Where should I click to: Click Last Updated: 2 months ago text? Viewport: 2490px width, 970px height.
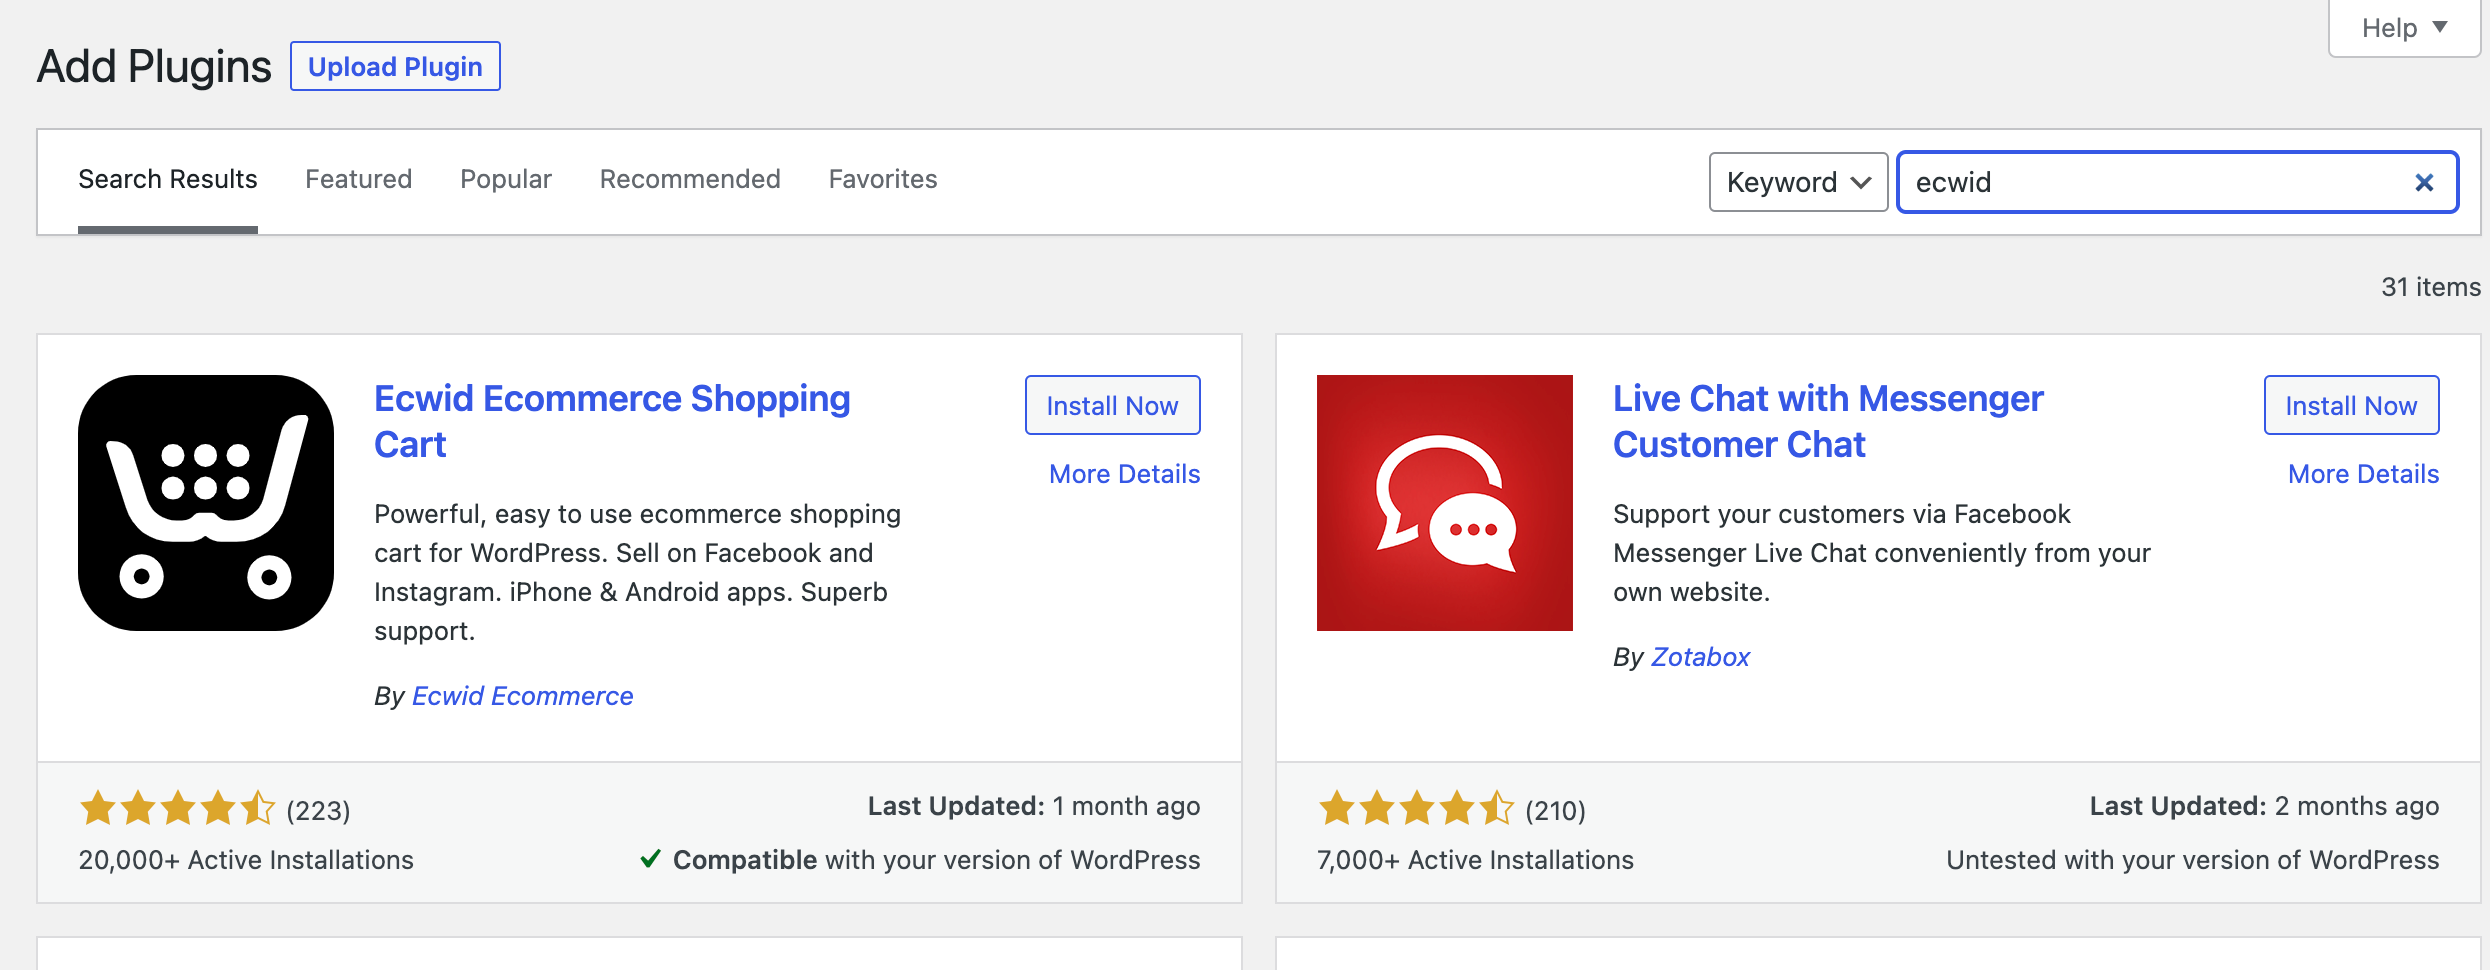coord(2264,806)
